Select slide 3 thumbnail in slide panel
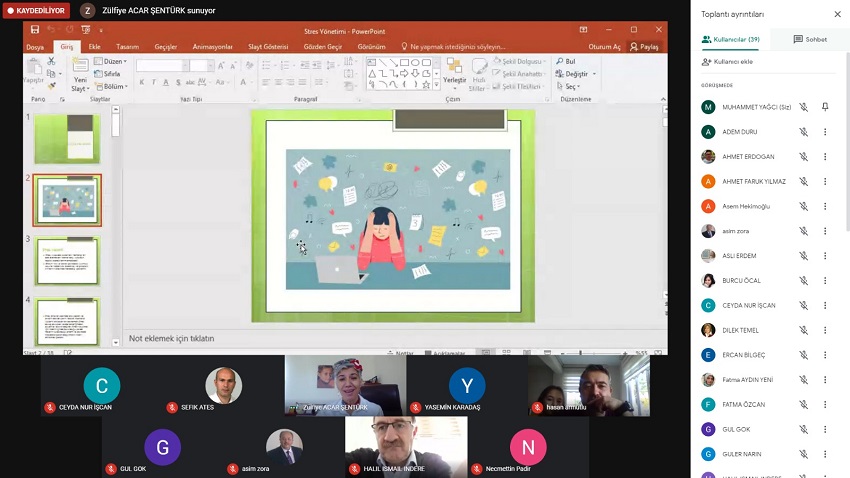 [x=67, y=260]
